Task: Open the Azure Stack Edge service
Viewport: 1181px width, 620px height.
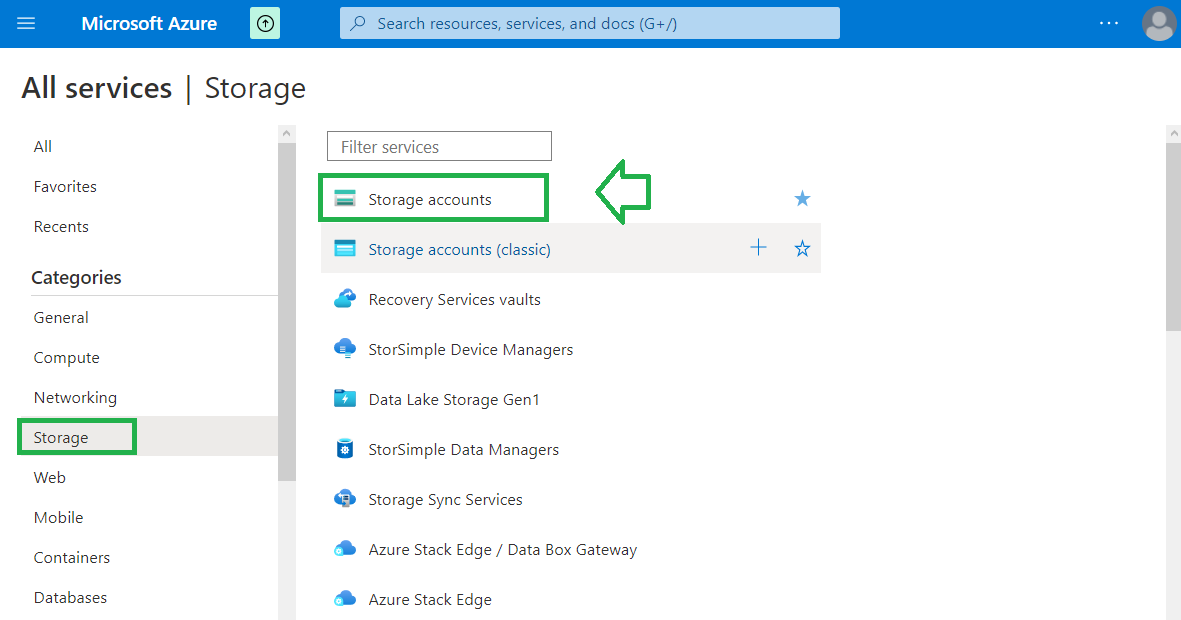Action: [x=430, y=600]
